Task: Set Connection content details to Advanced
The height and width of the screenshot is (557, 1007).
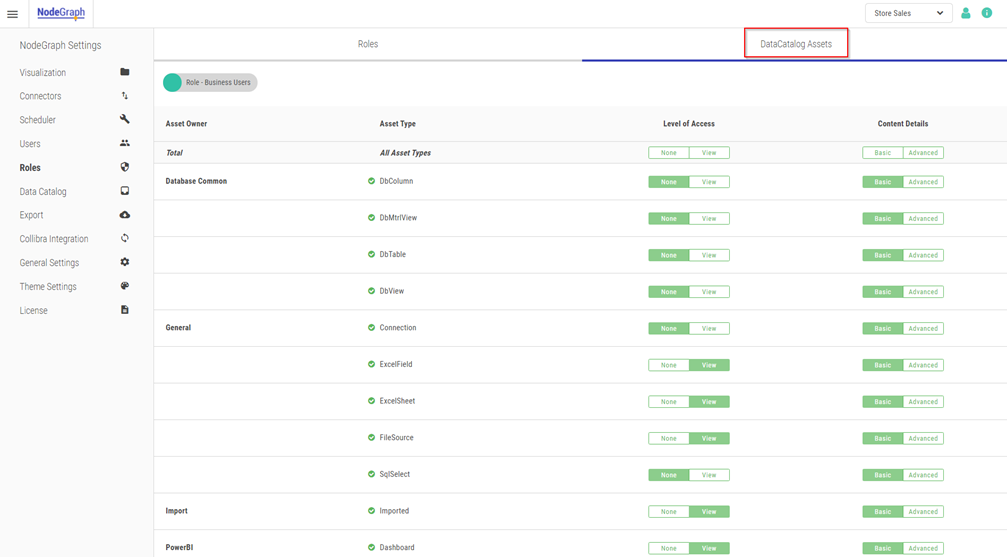Action: 923,328
